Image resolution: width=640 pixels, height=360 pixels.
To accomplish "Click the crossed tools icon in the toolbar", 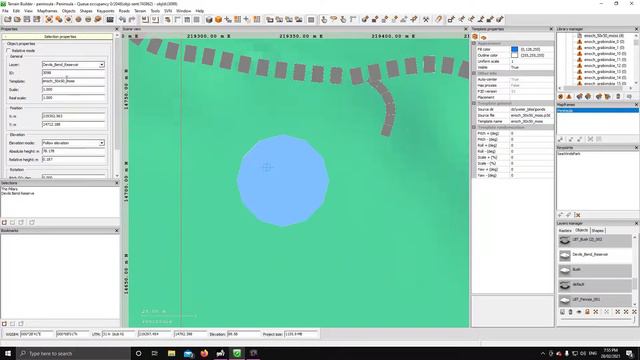I will pyautogui.click(x=426, y=19).
